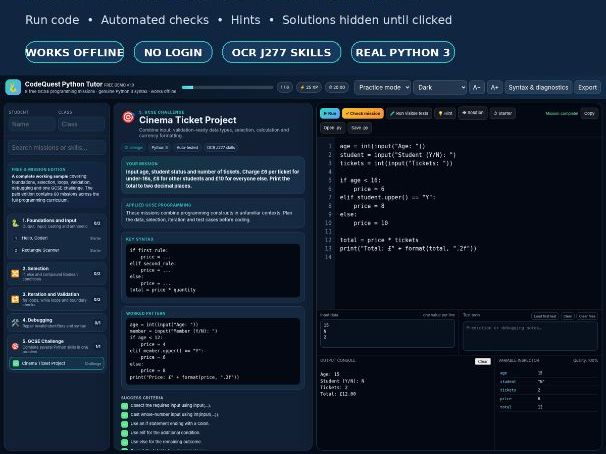The height and width of the screenshot is (454, 606).
Task: Click the Open .py button
Action: tap(332, 128)
